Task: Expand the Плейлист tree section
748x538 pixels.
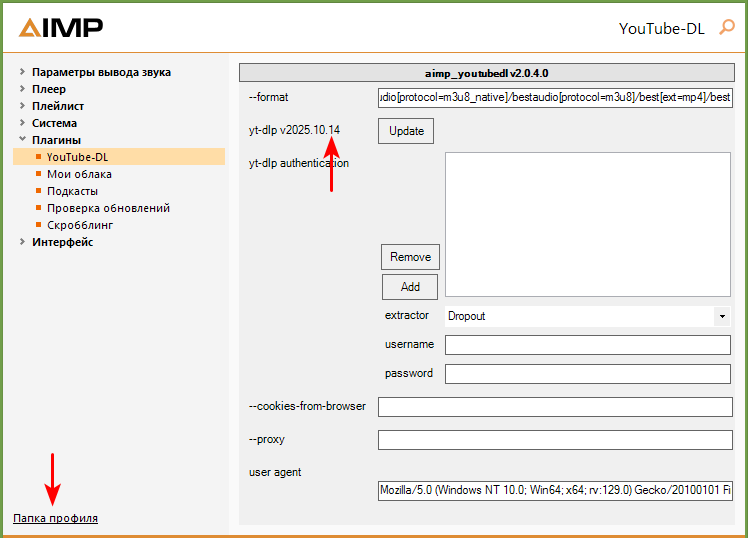Action: [22, 106]
